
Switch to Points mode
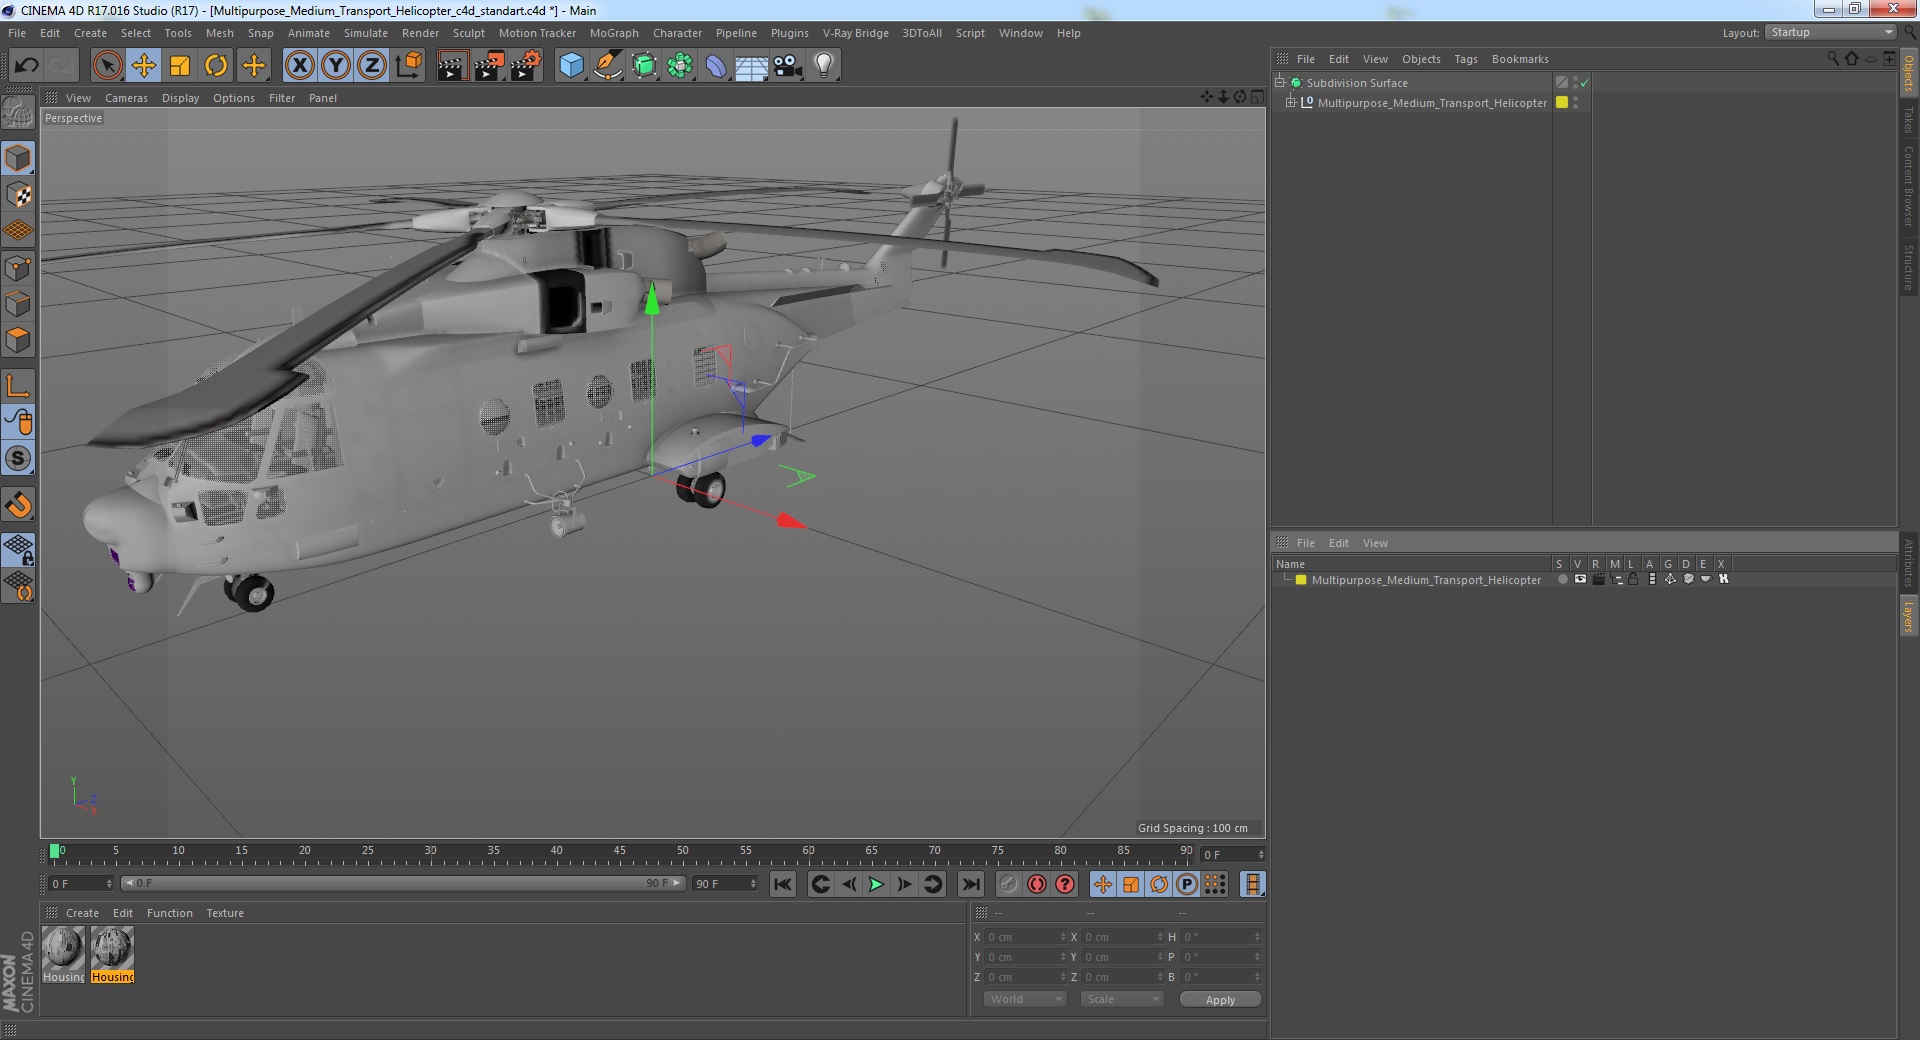click(18, 268)
